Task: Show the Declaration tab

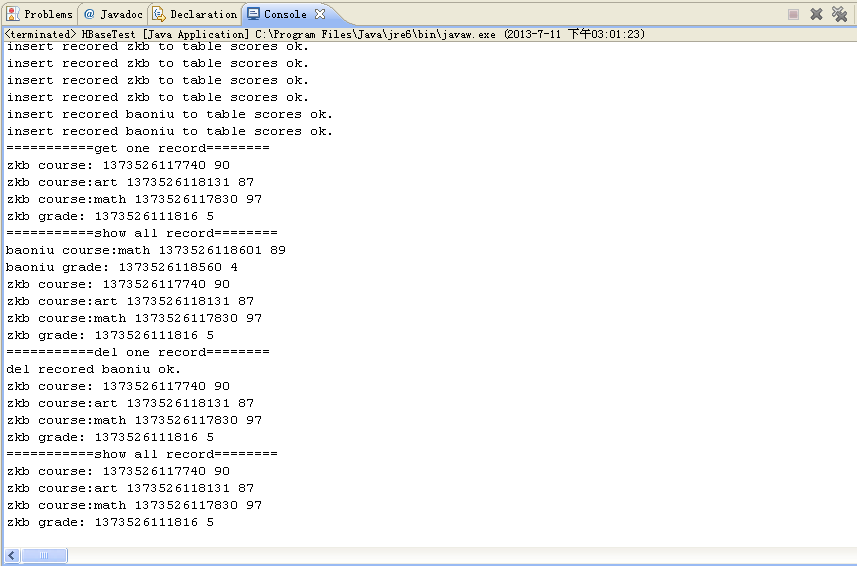Action: pyautogui.click(x=195, y=14)
